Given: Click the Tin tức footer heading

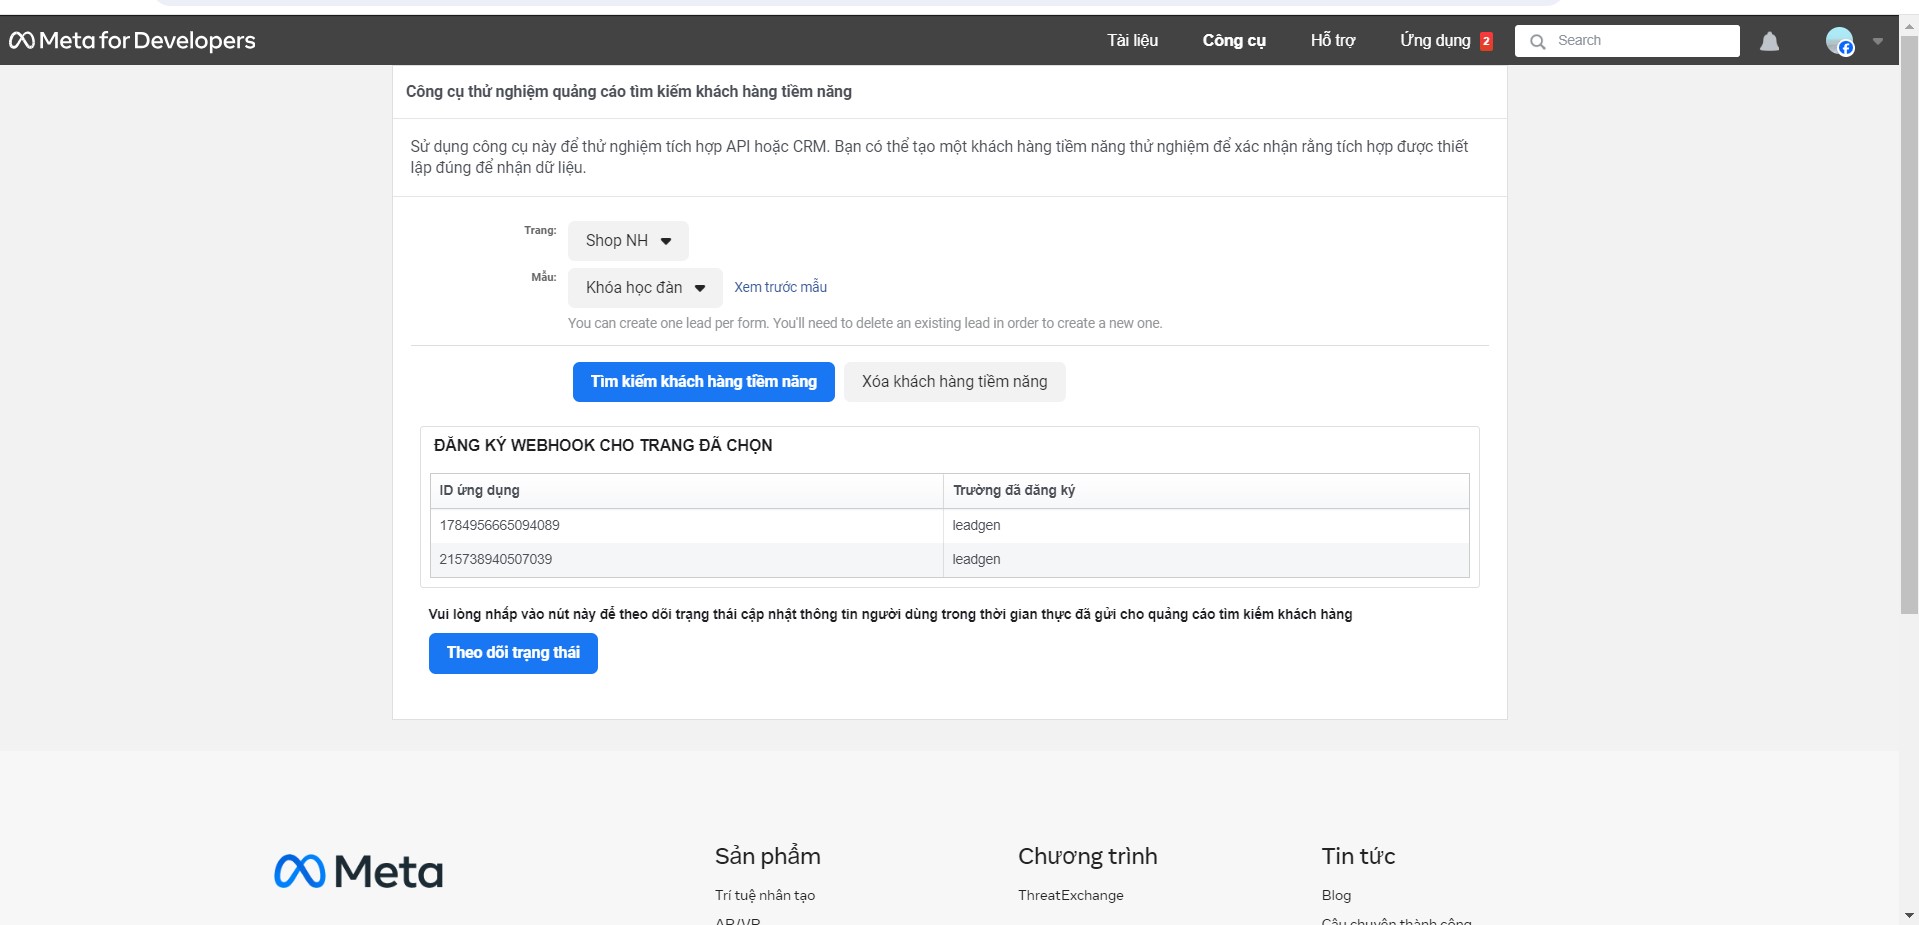Looking at the screenshot, I should 1358,856.
